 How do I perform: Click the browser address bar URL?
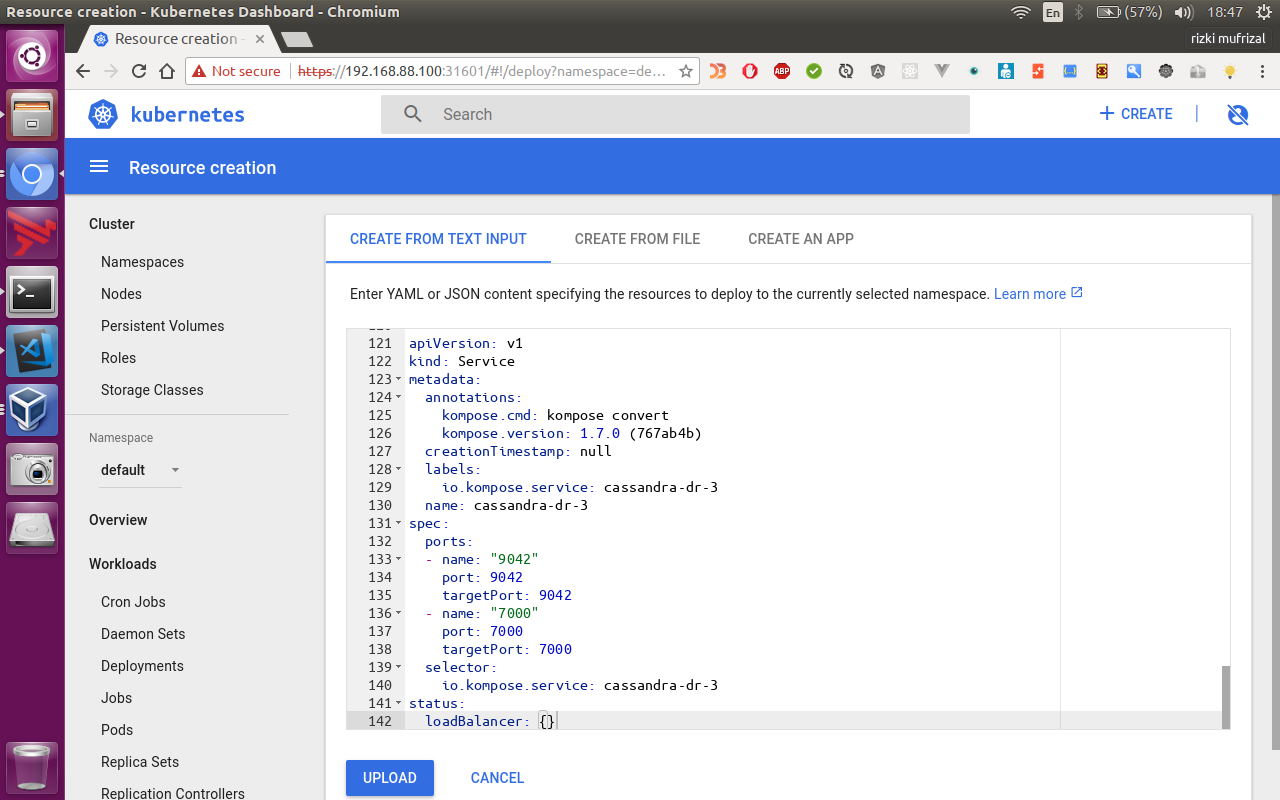click(x=482, y=71)
